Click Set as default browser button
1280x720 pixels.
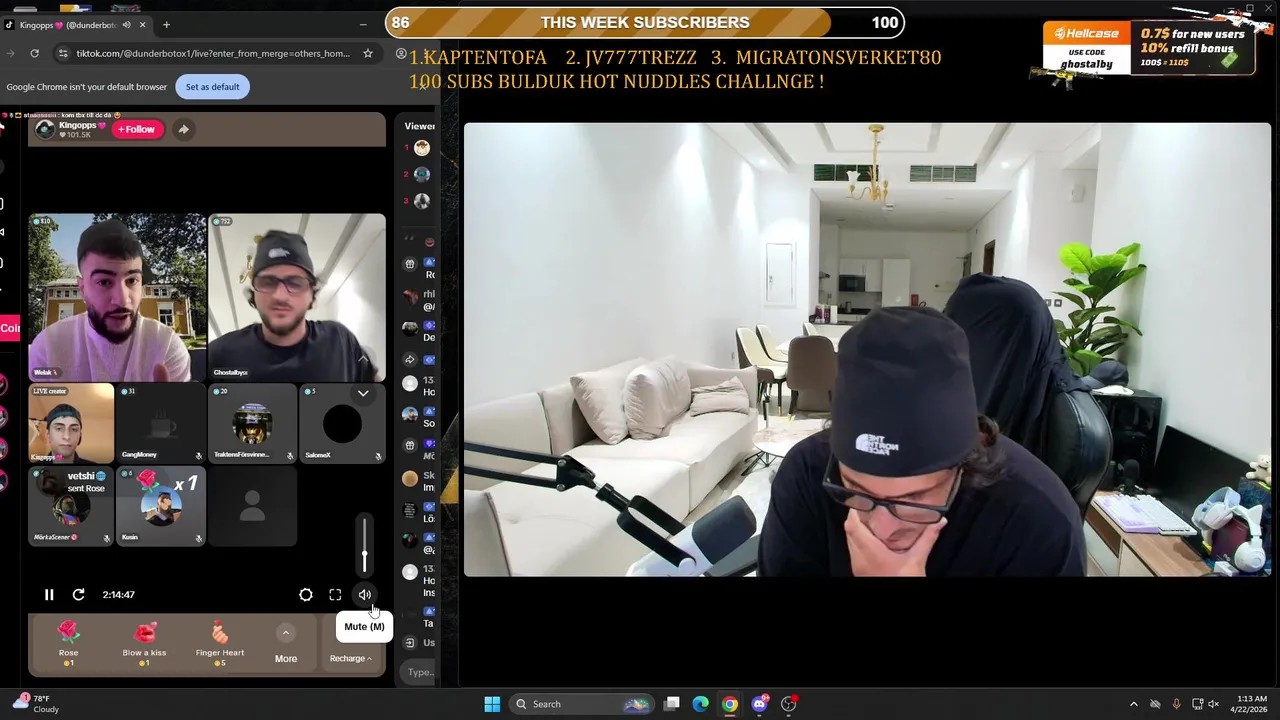coord(212,87)
